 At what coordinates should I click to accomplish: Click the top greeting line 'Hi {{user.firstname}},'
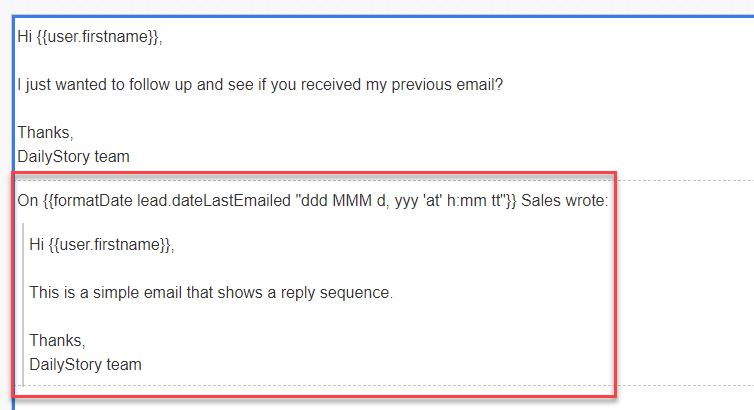coord(90,37)
